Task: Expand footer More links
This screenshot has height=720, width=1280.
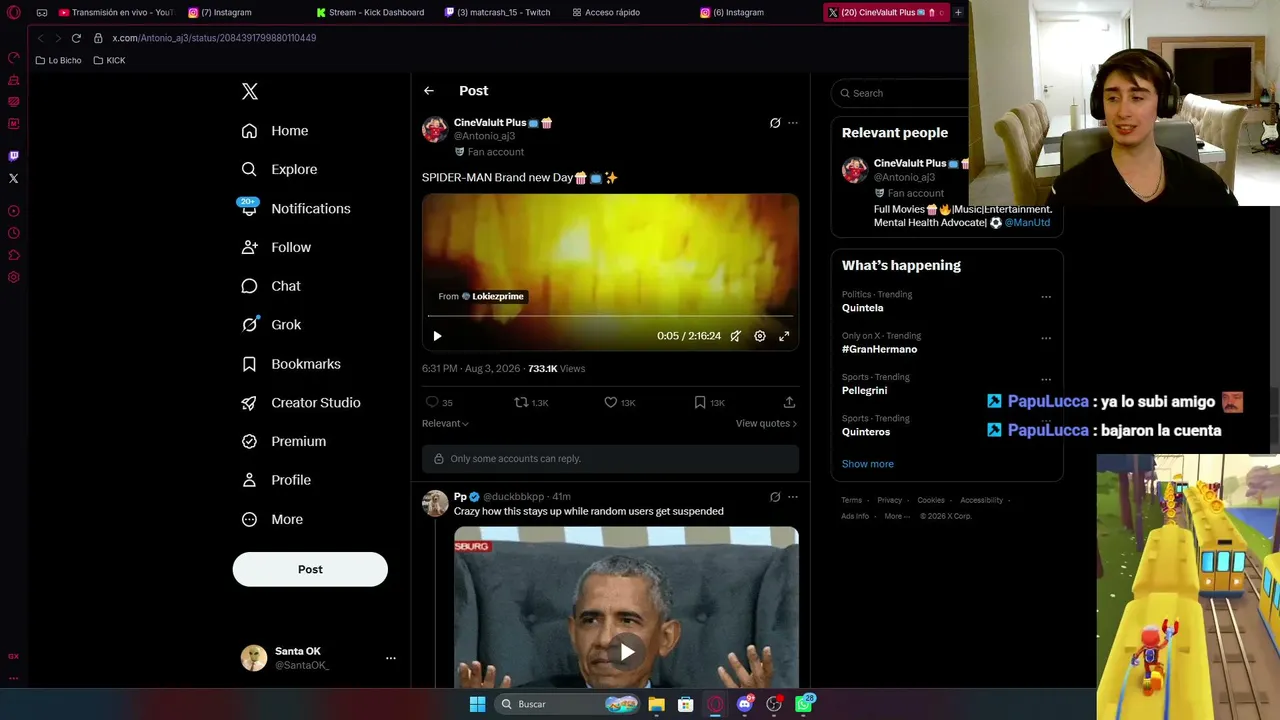Action: (897, 516)
